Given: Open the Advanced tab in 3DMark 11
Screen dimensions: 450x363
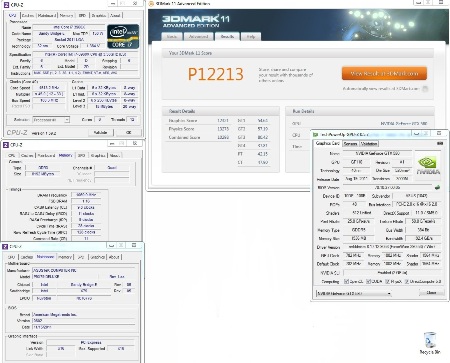Looking at the screenshot, I should point(199,37).
